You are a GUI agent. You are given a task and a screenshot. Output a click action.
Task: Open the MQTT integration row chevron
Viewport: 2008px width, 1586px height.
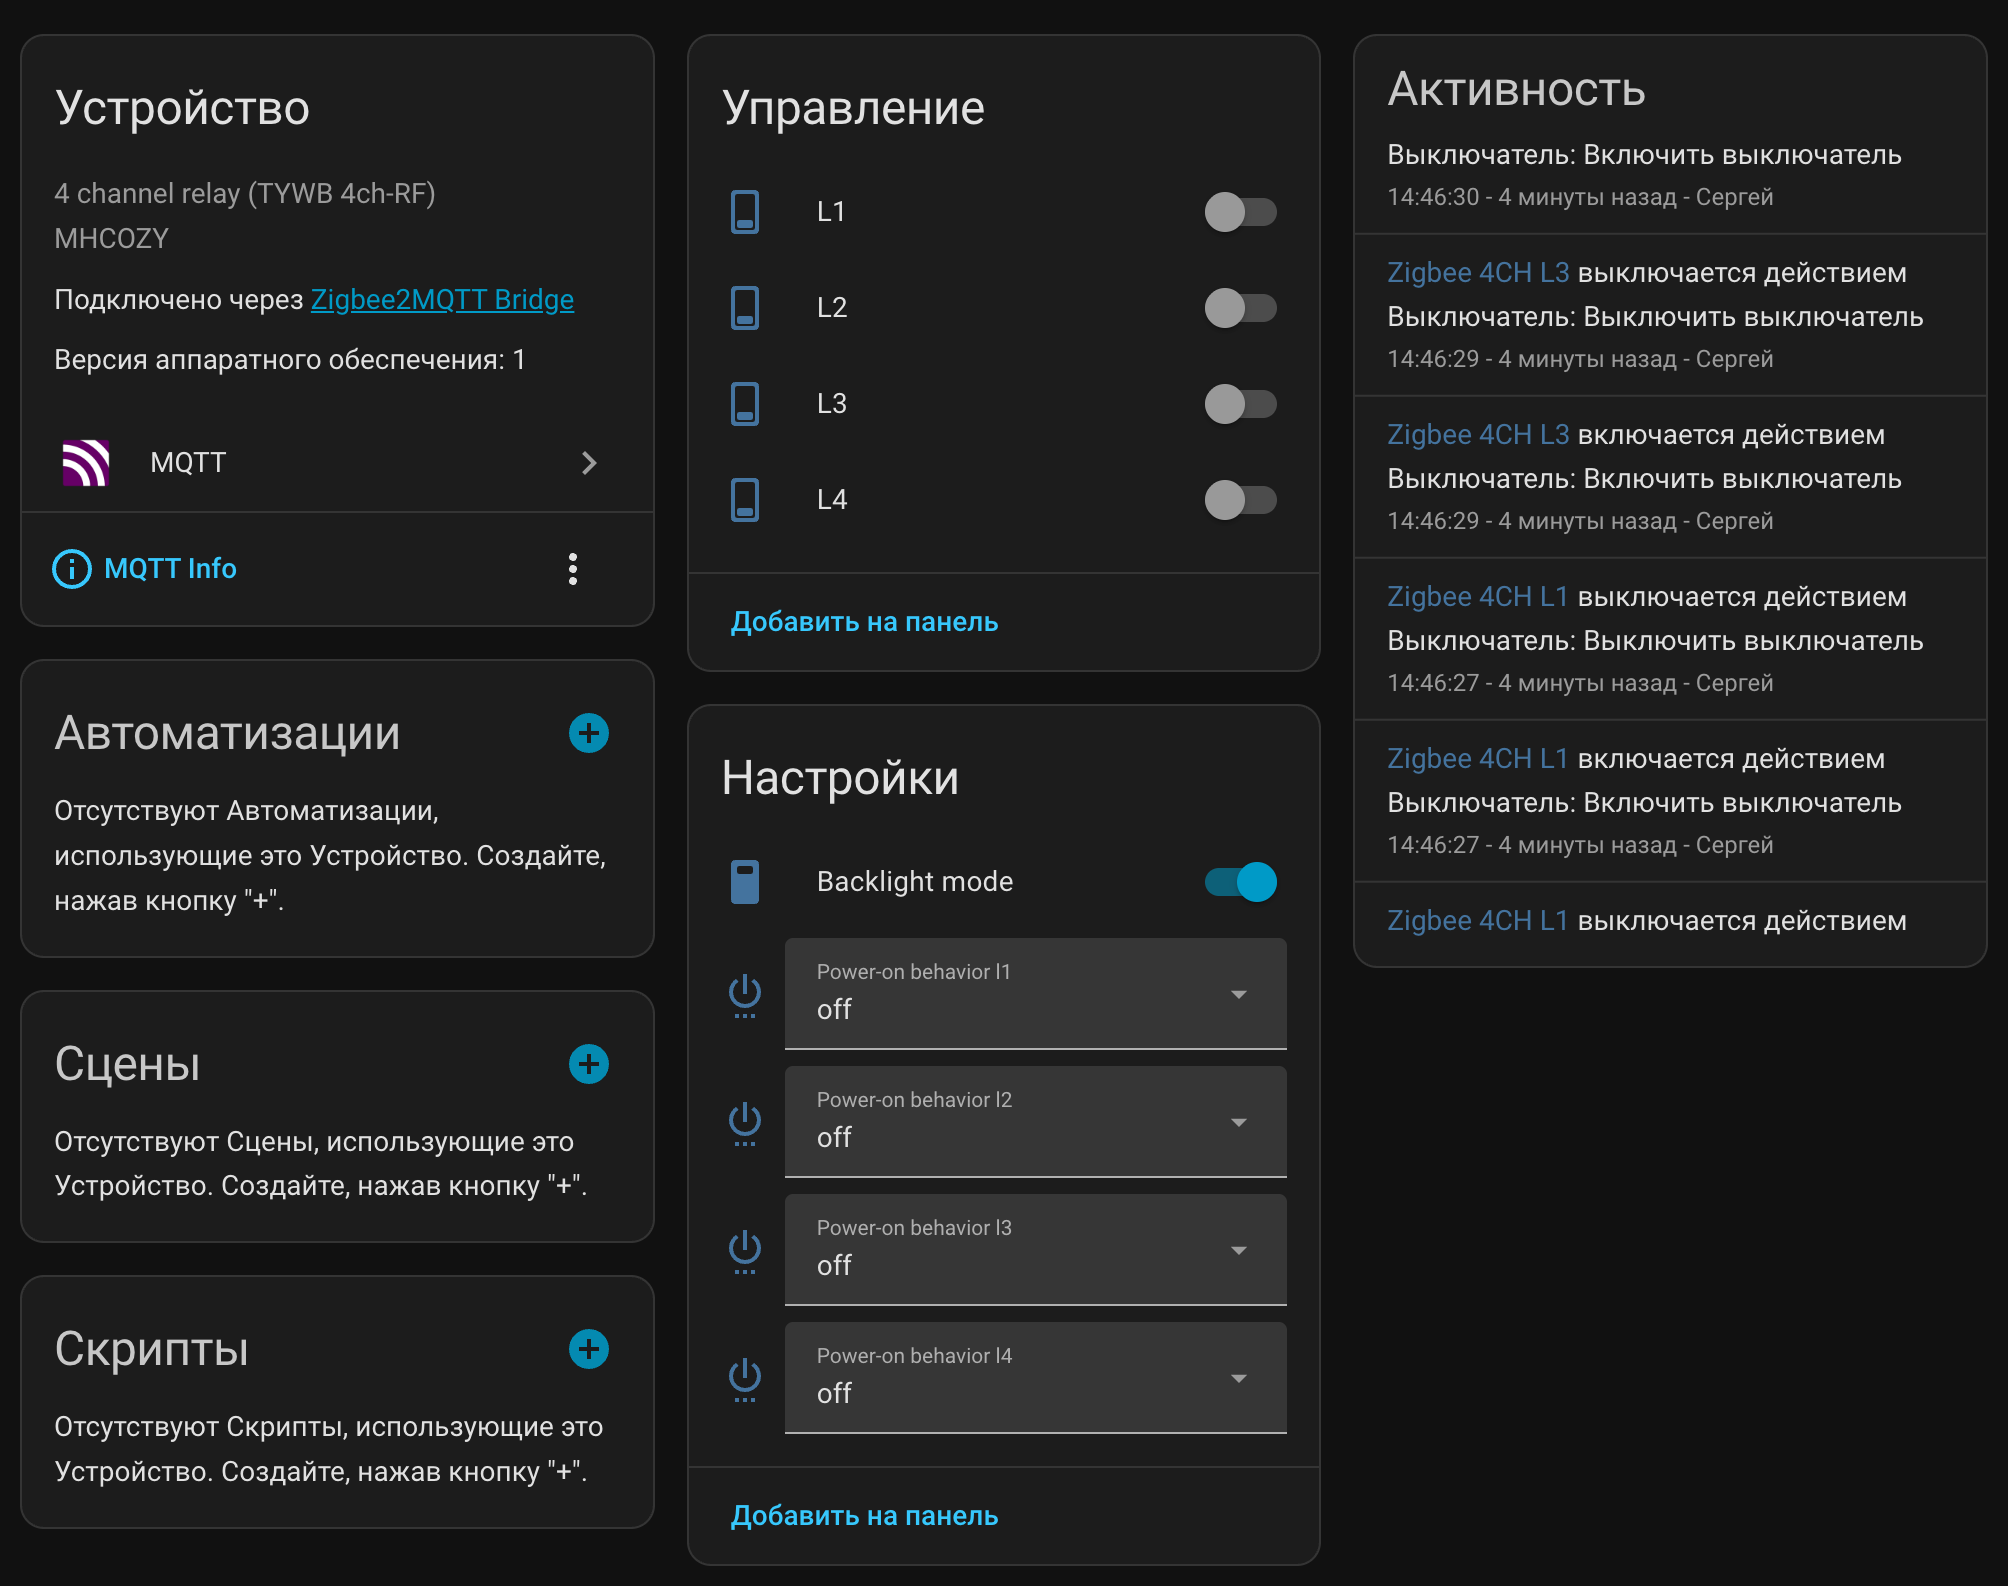point(589,463)
